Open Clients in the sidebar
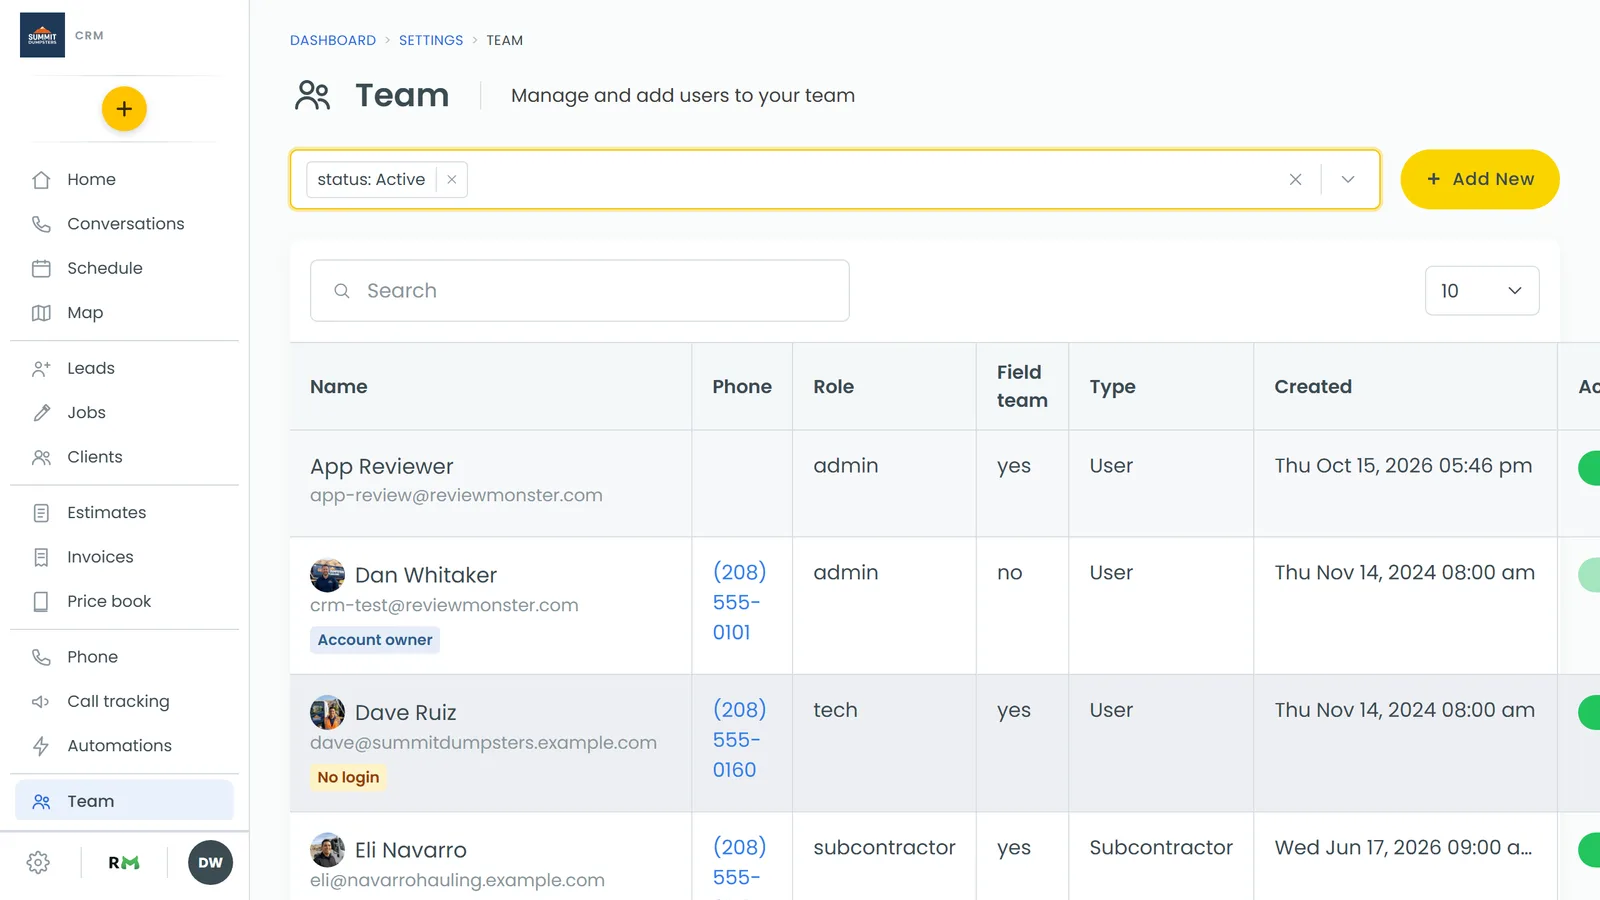 (124, 457)
